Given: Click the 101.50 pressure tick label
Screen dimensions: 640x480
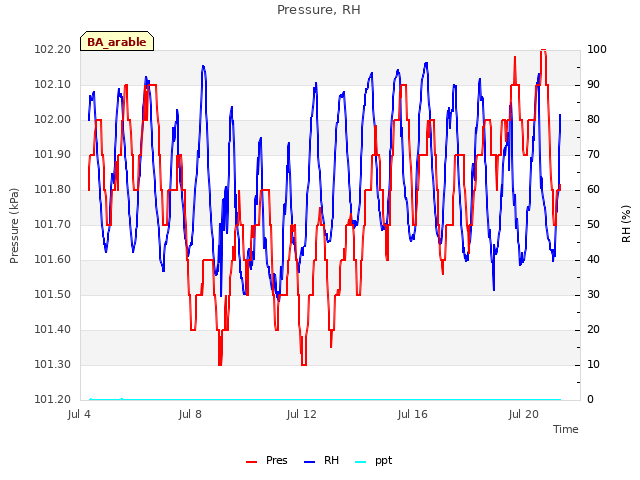Looking at the screenshot, I should 52,295.
